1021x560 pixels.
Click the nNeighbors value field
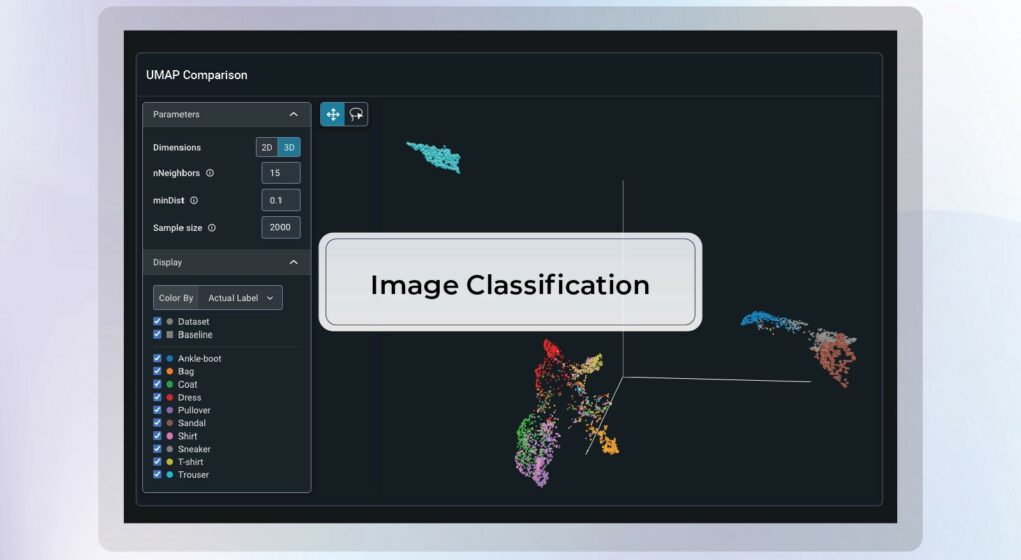coord(281,173)
